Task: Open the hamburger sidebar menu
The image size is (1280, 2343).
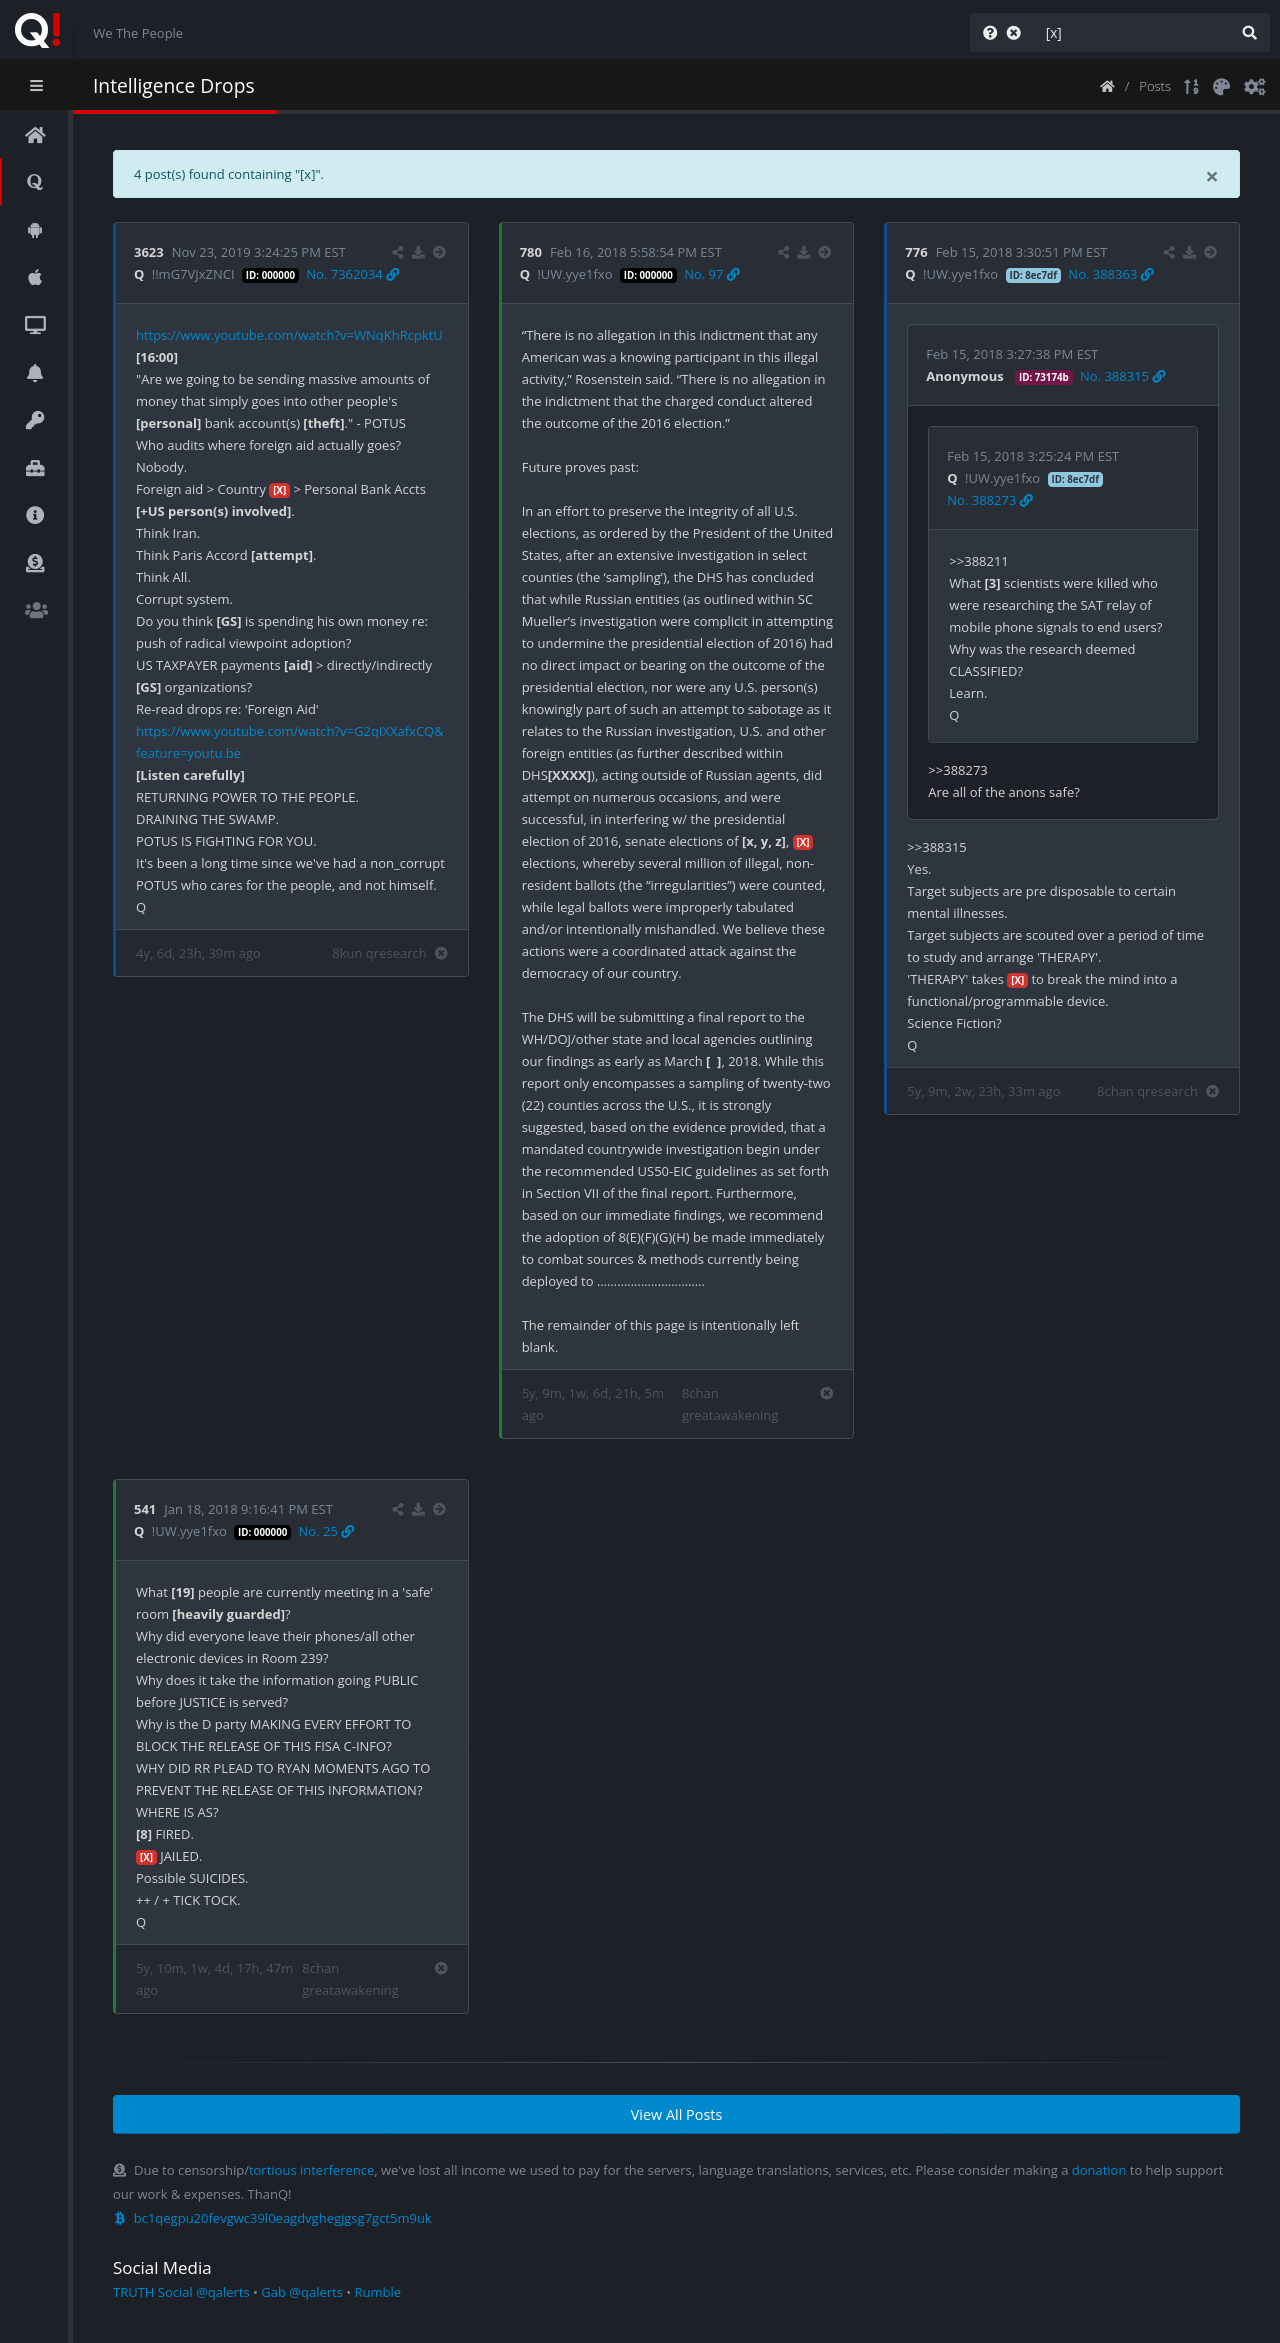Action: 36,86
